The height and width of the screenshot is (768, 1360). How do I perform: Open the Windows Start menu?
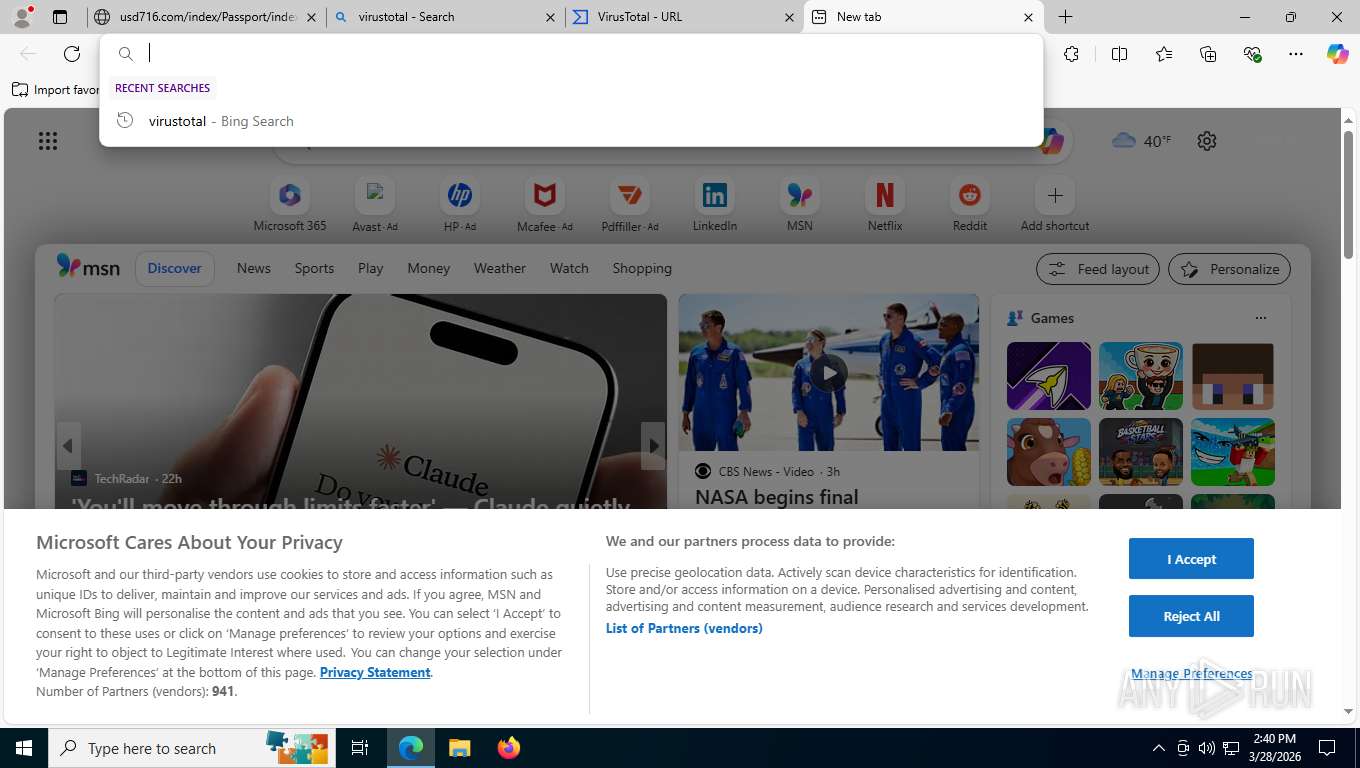[x=24, y=748]
